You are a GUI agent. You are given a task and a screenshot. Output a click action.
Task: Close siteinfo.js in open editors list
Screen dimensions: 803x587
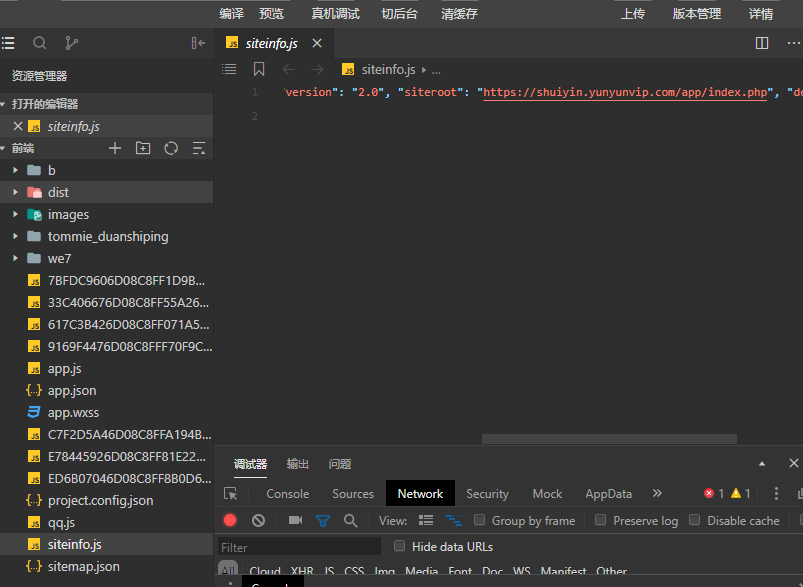click(x=18, y=126)
